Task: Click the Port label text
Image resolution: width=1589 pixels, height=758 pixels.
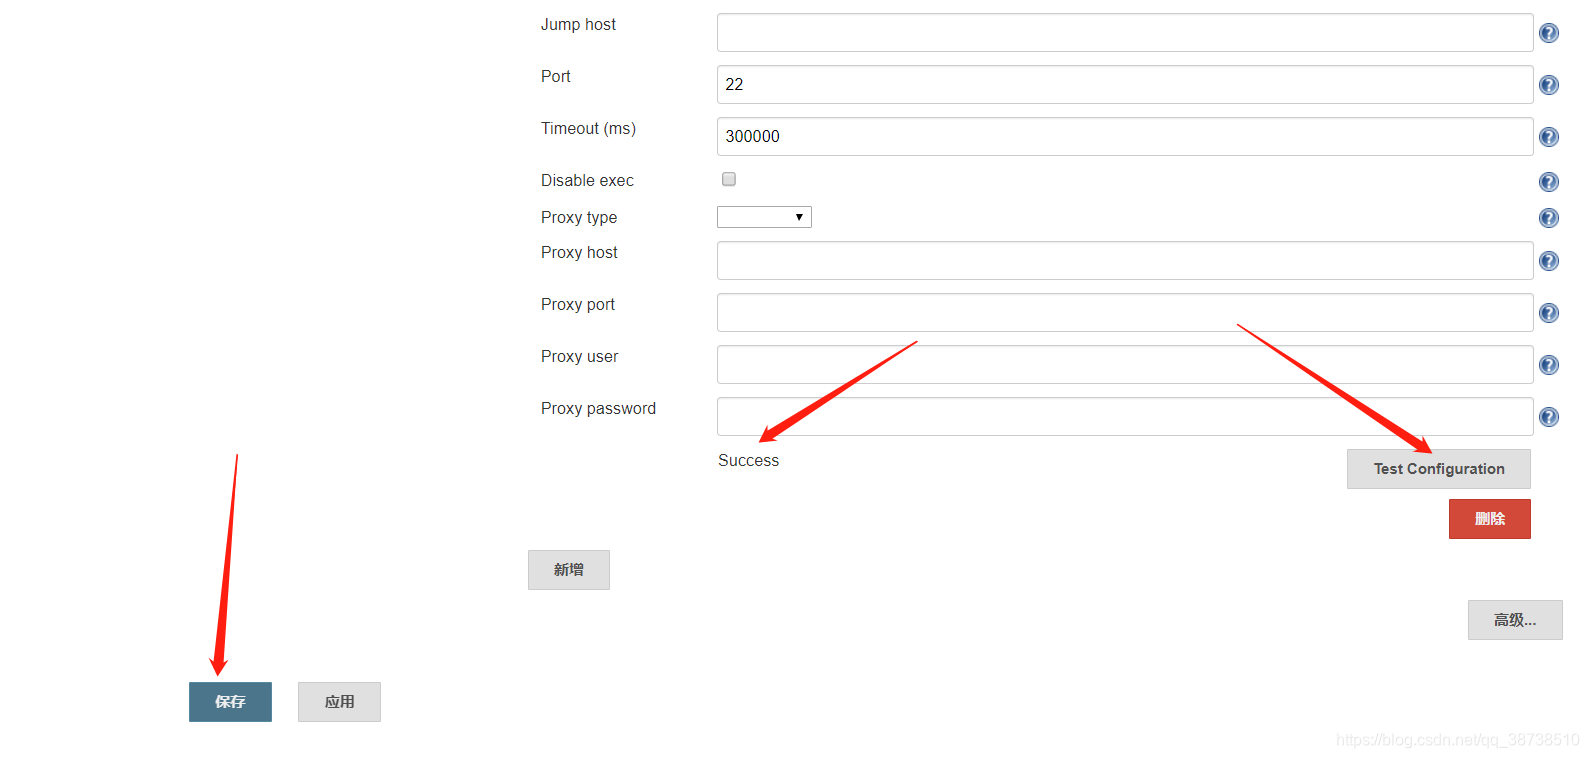Action: tap(556, 77)
